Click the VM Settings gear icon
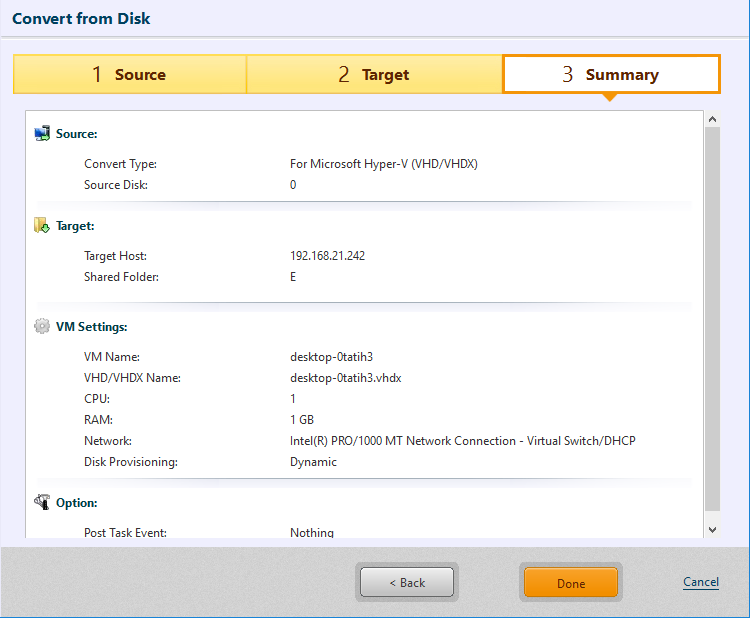This screenshot has width=750, height=618. click(42, 326)
